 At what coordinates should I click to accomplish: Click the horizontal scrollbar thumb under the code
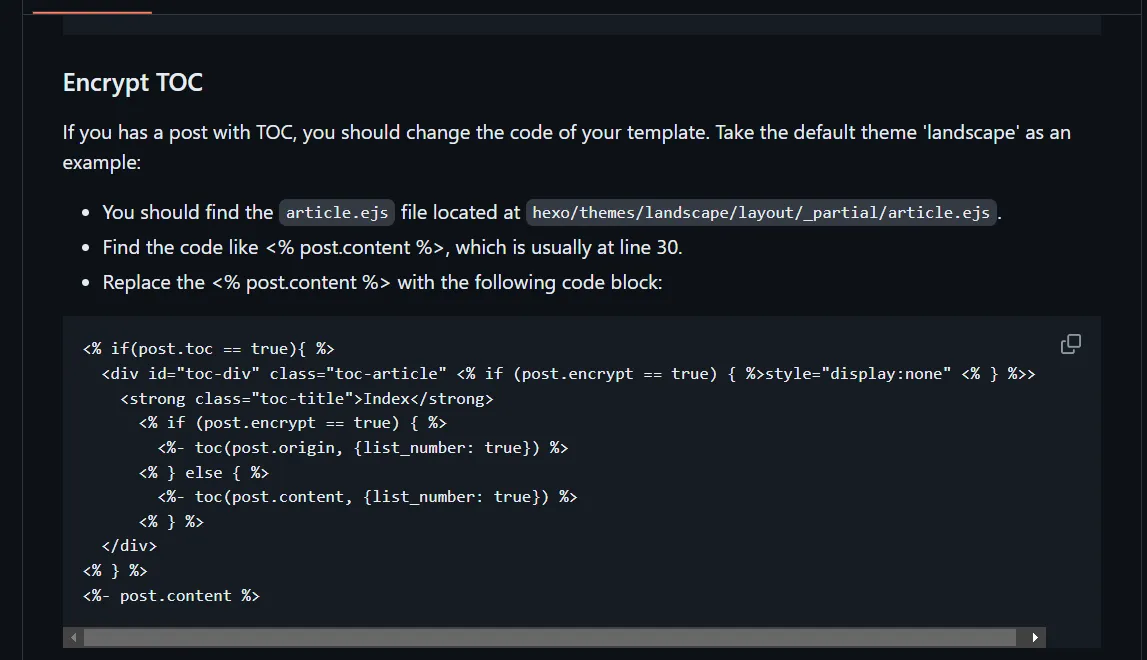(x=550, y=637)
